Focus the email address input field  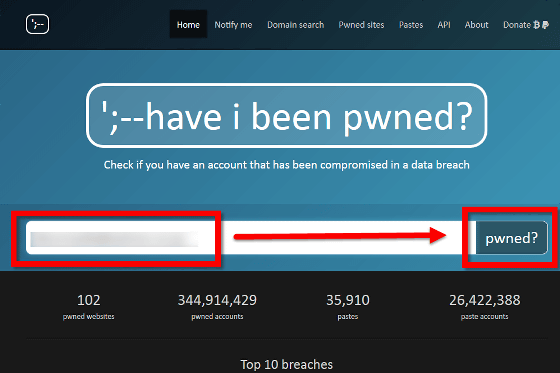[x=251, y=238]
